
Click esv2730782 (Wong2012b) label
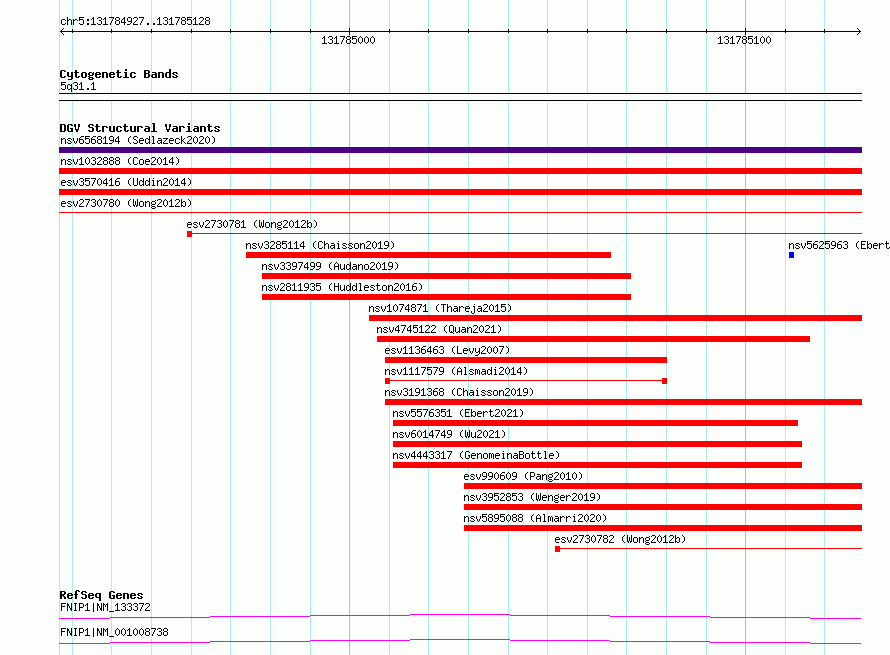pos(620,539)
